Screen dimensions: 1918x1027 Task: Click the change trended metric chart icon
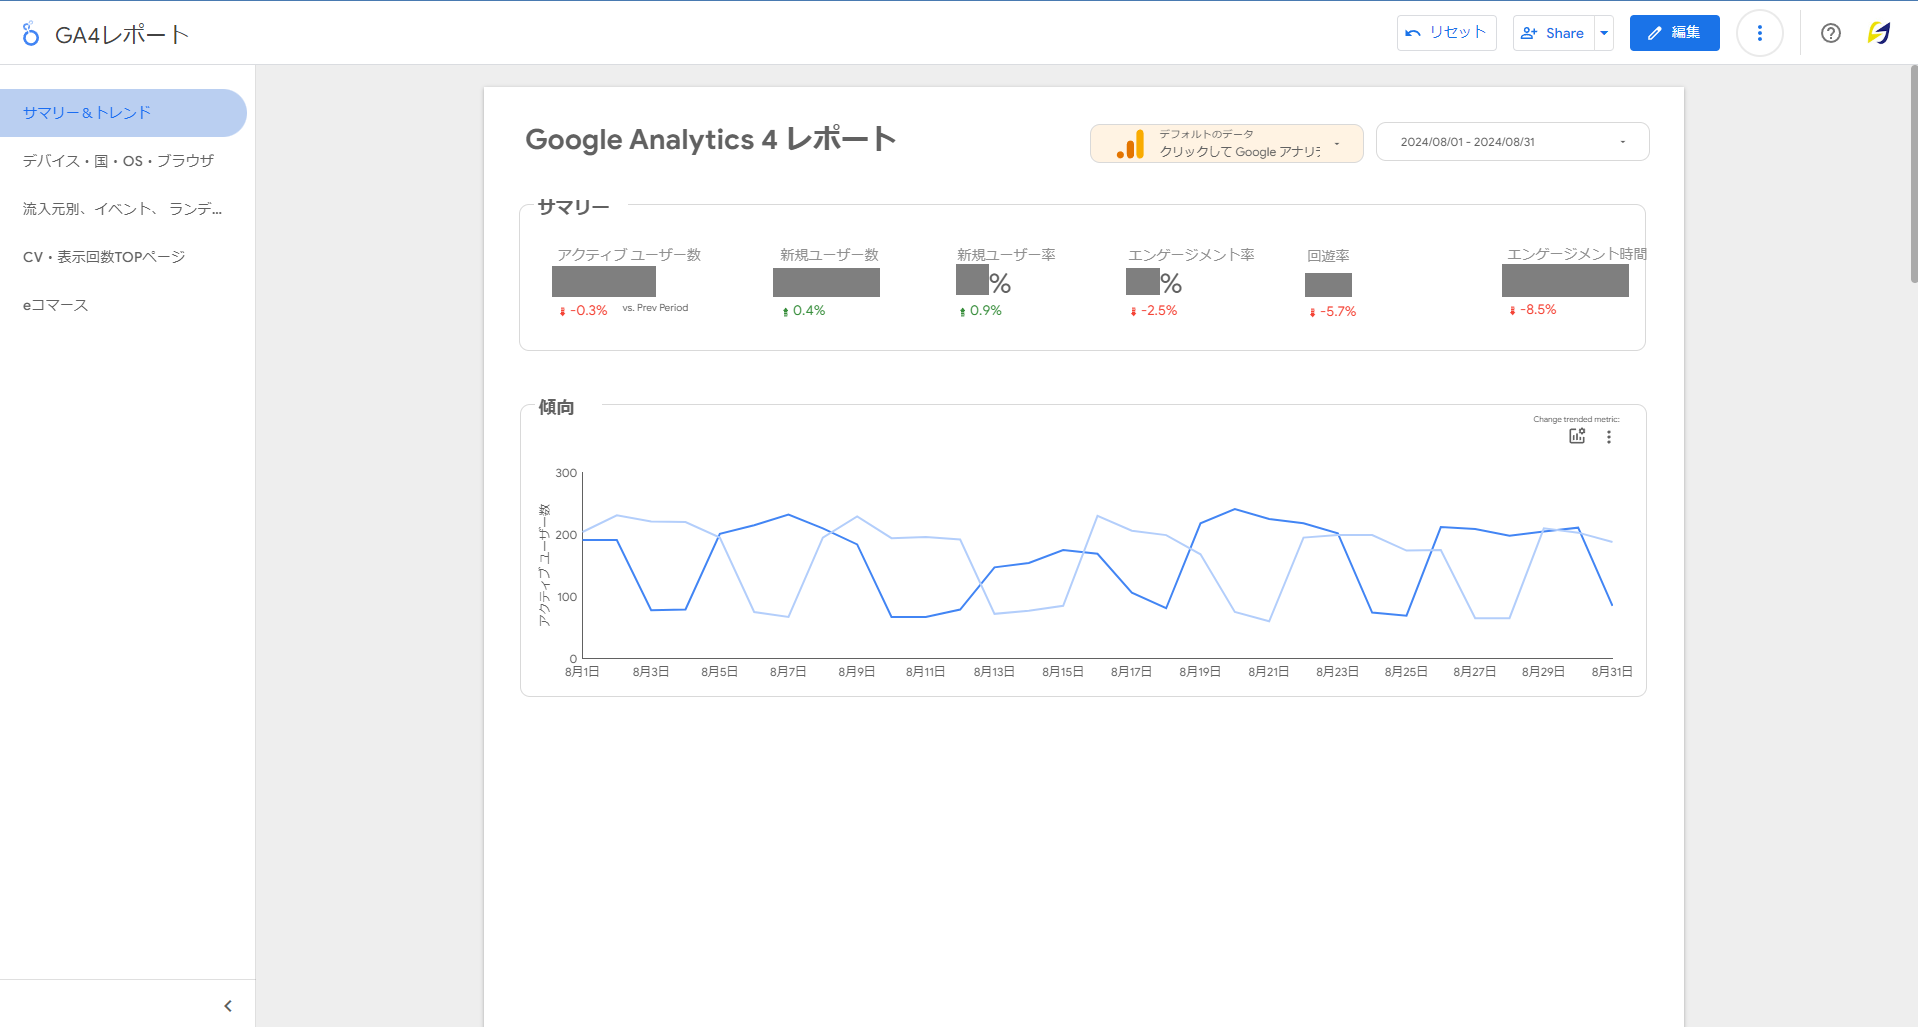click(1577, 436)
